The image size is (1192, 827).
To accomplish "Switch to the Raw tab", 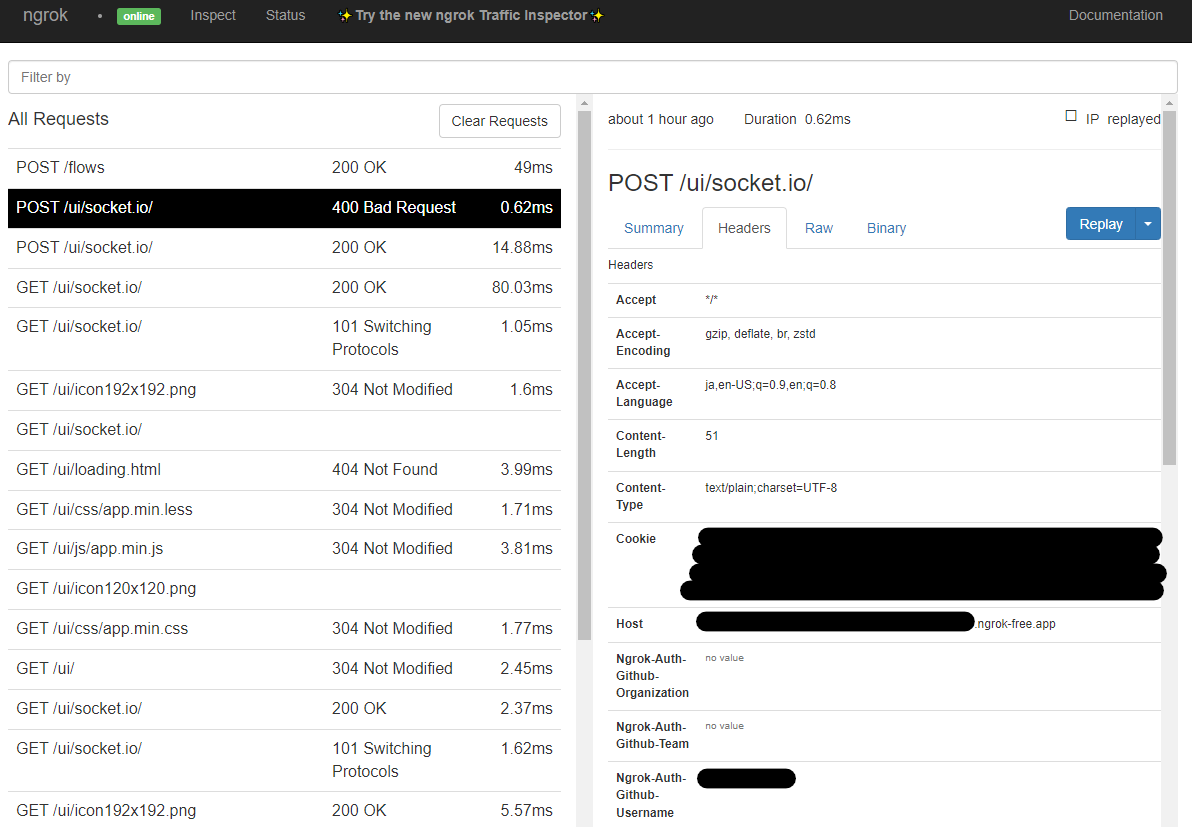I will [818, 228].
